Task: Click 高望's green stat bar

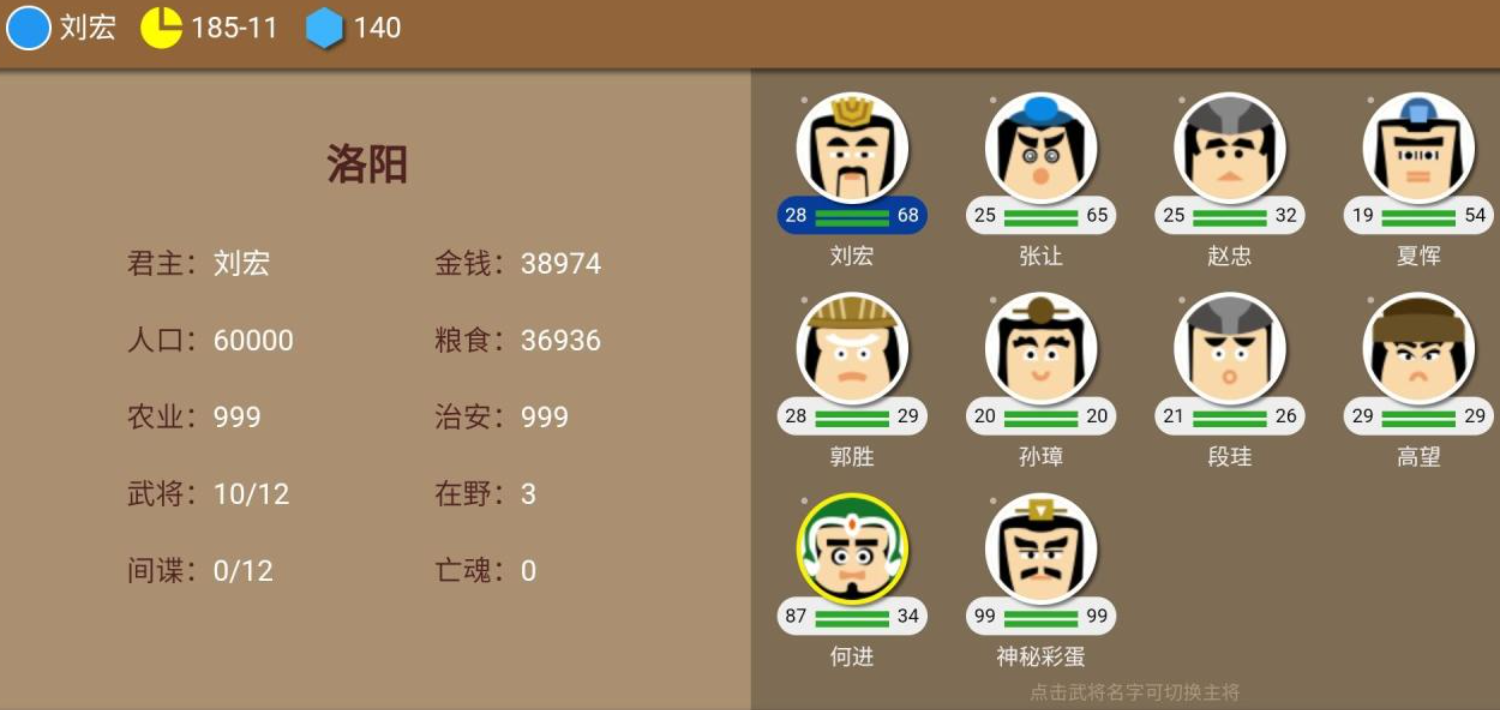Action: 1419,416
